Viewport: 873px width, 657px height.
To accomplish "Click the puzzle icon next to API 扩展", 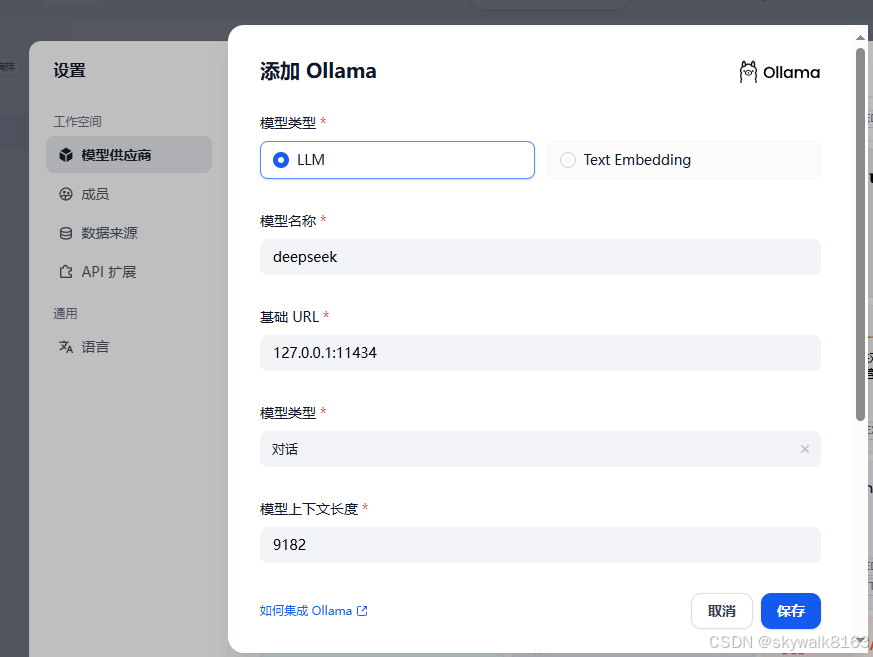I will pyautogui.click(x=66, y=272).
